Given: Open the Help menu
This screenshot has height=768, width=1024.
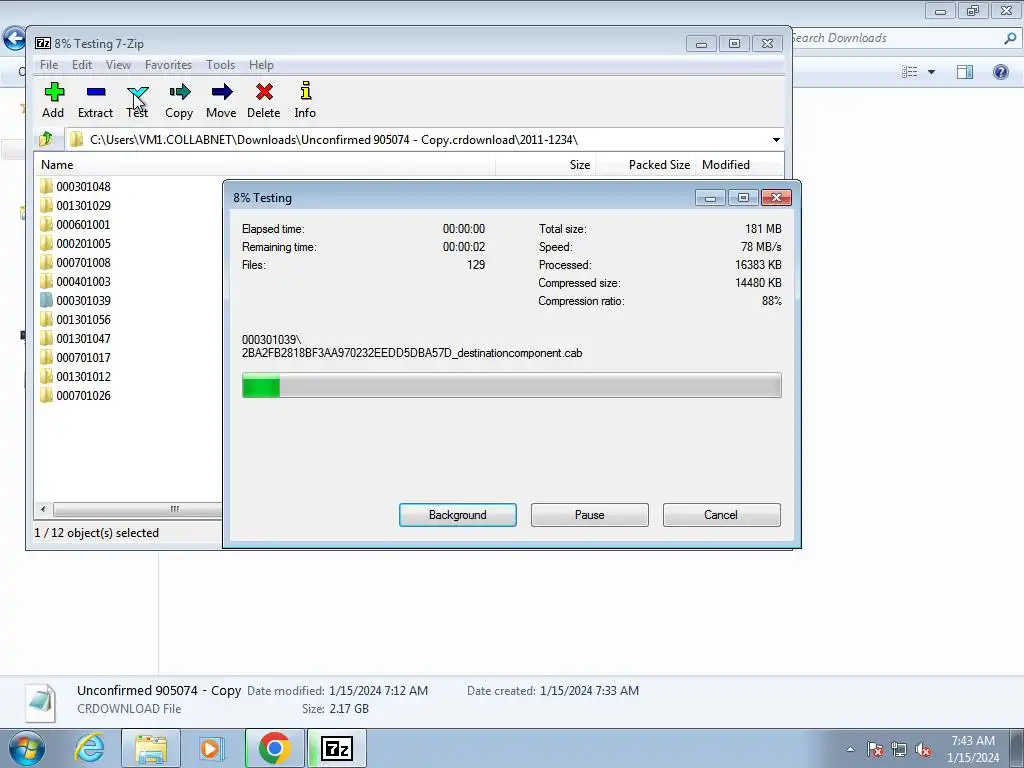Looking at the screenshot, I should point(261,65).
